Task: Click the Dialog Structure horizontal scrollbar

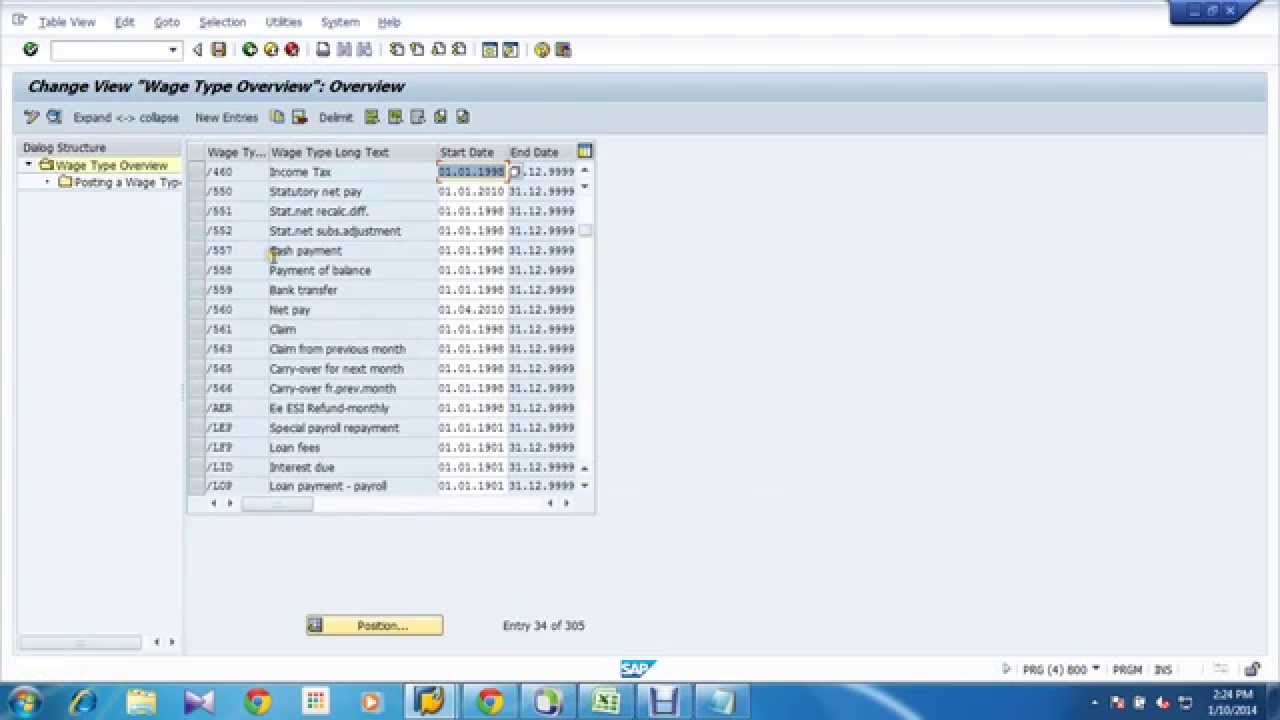Action: tap(80, 642)
